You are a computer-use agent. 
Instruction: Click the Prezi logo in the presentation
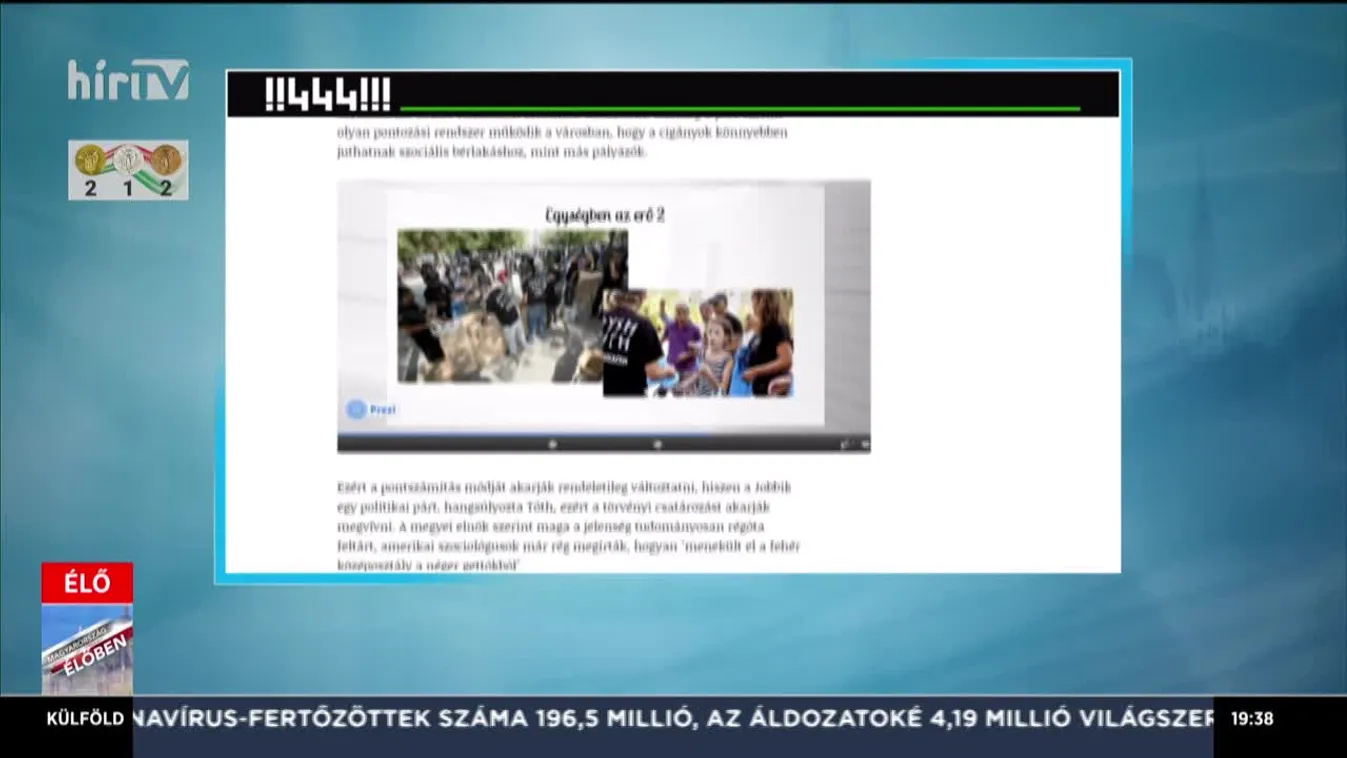[371, 410]
